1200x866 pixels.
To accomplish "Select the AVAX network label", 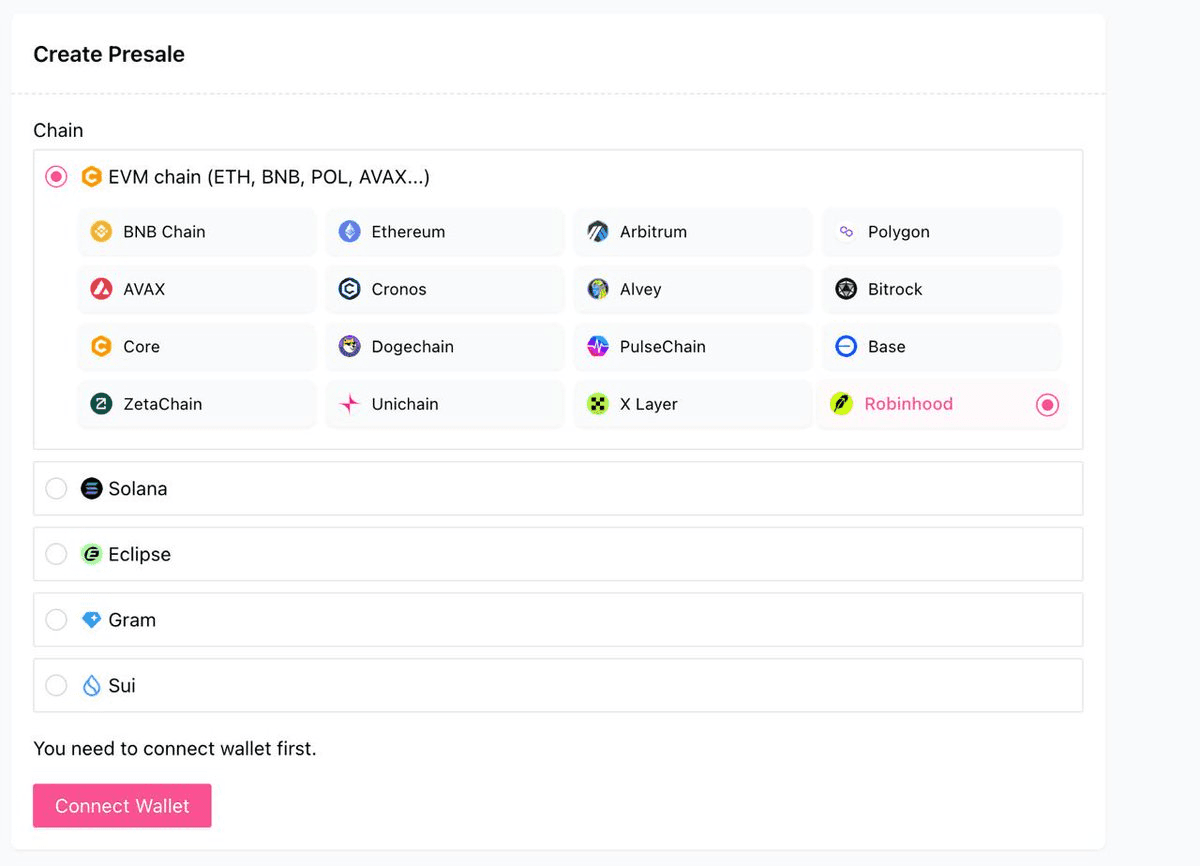I will [144, 289].
